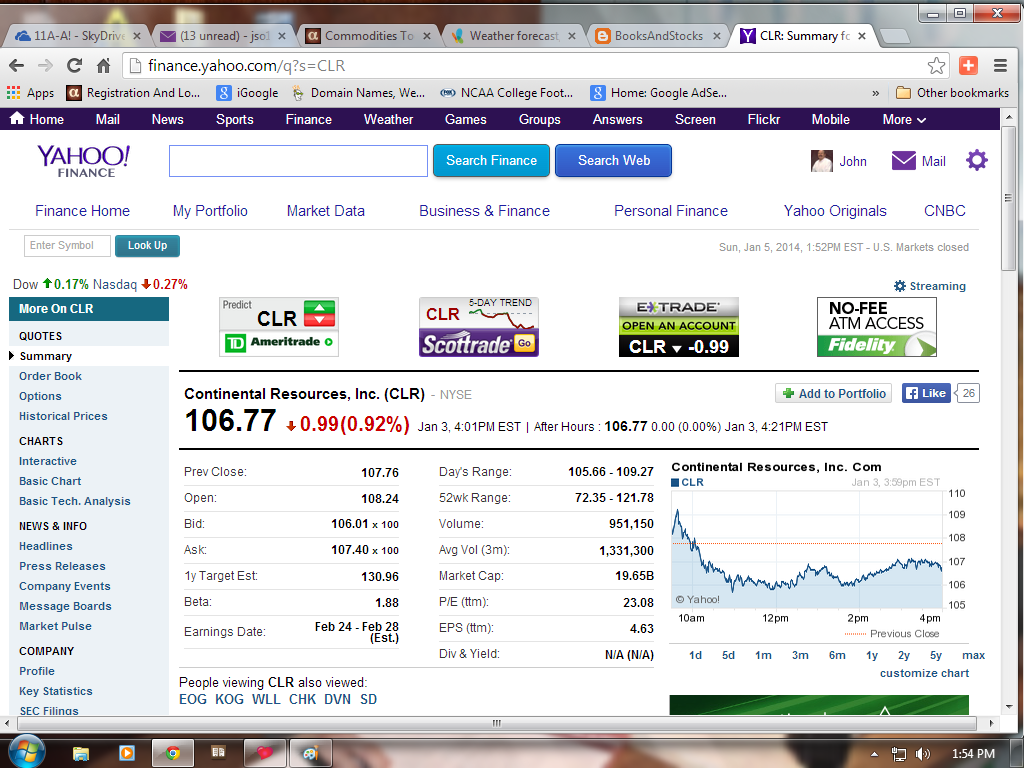Click customize chart link
Image resolution: width=1024 pixels, height=768 pixels.
pyautogui.click(x=924, y=673)
